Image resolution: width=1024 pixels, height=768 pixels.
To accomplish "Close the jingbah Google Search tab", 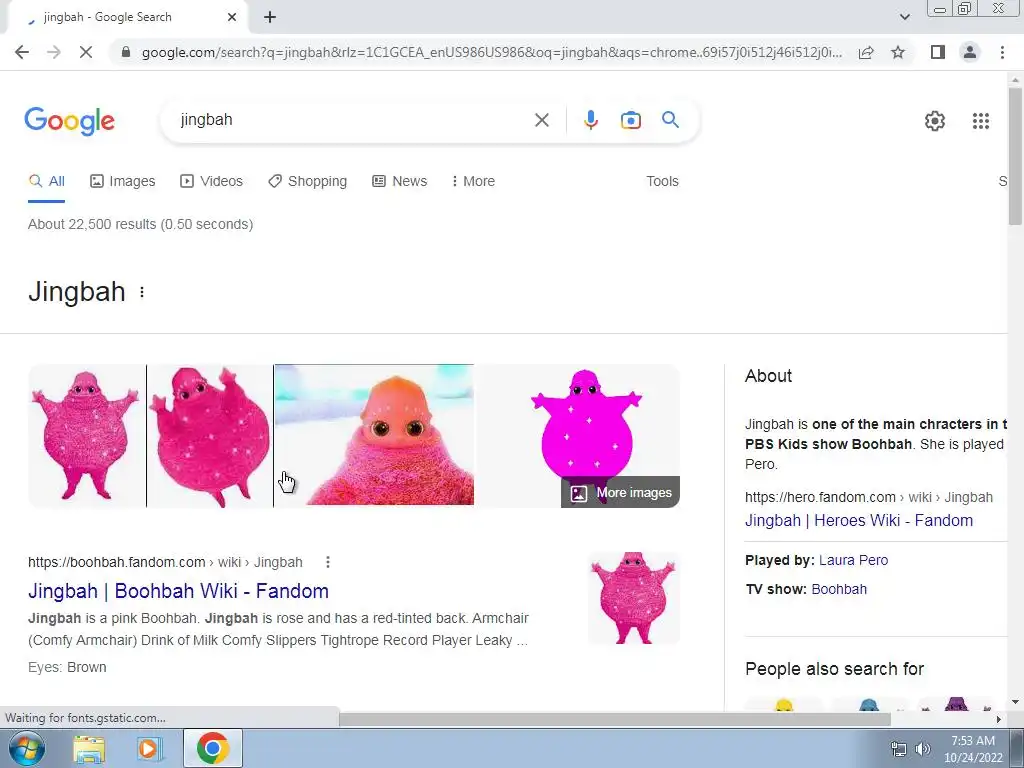I will [232, 17].
